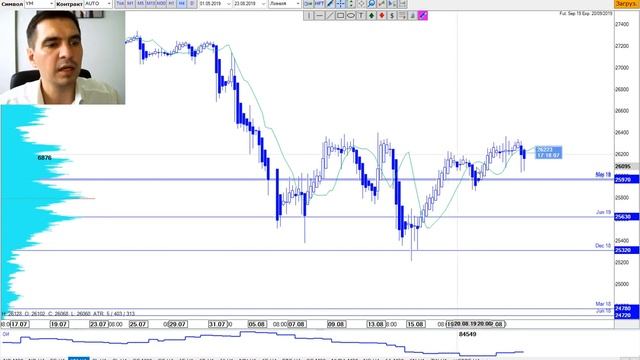Click the 84549 open interest value
Image resolution: width=640 pixels, height=360 pixels.
[467, 334]
